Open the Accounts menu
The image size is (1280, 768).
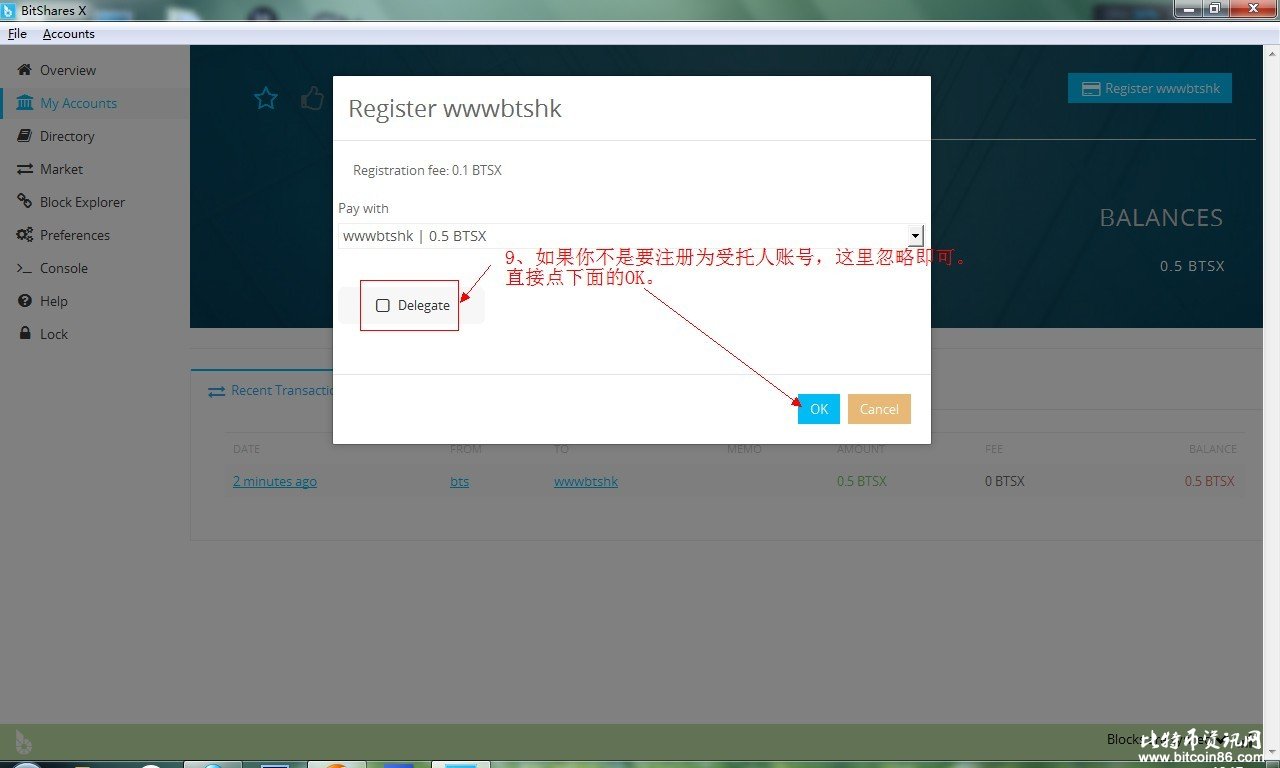point(69,34)
